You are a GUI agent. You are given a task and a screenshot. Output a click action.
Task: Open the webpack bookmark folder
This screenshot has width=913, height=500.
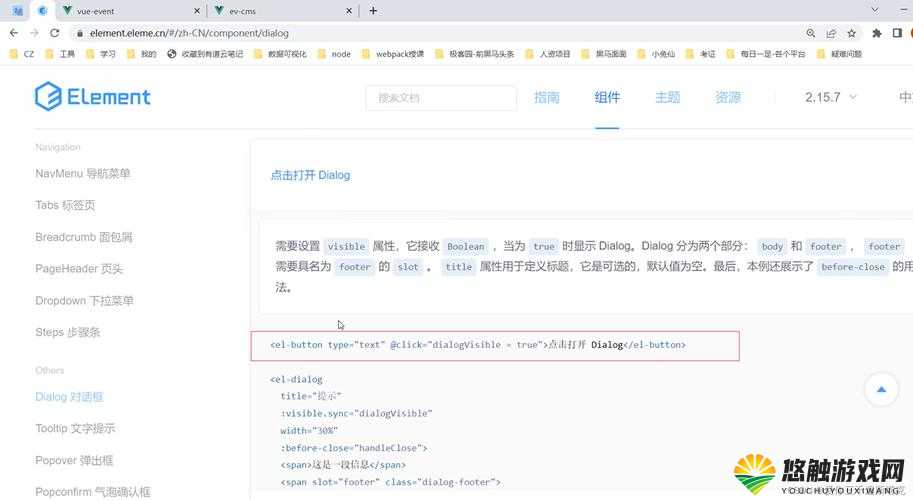click(x=393, y=54)
